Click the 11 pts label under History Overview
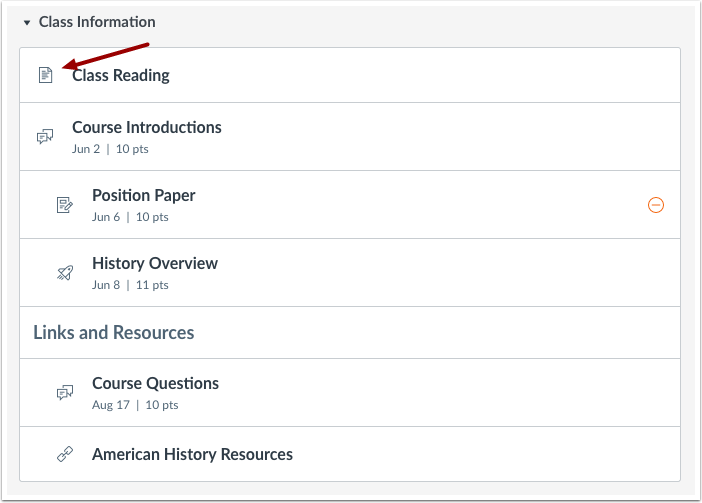This screenshot has height=503, width=702. point(152,285)
